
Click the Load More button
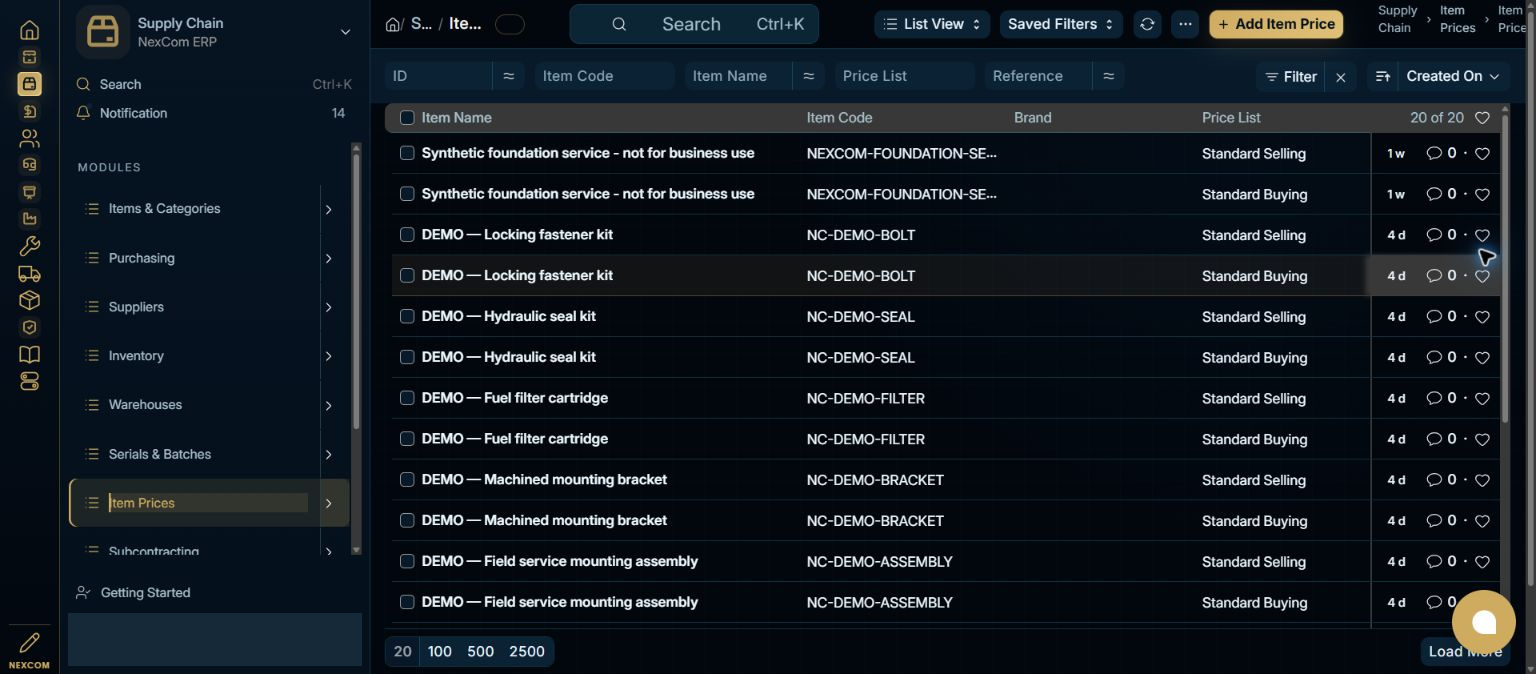[1465, 651]
